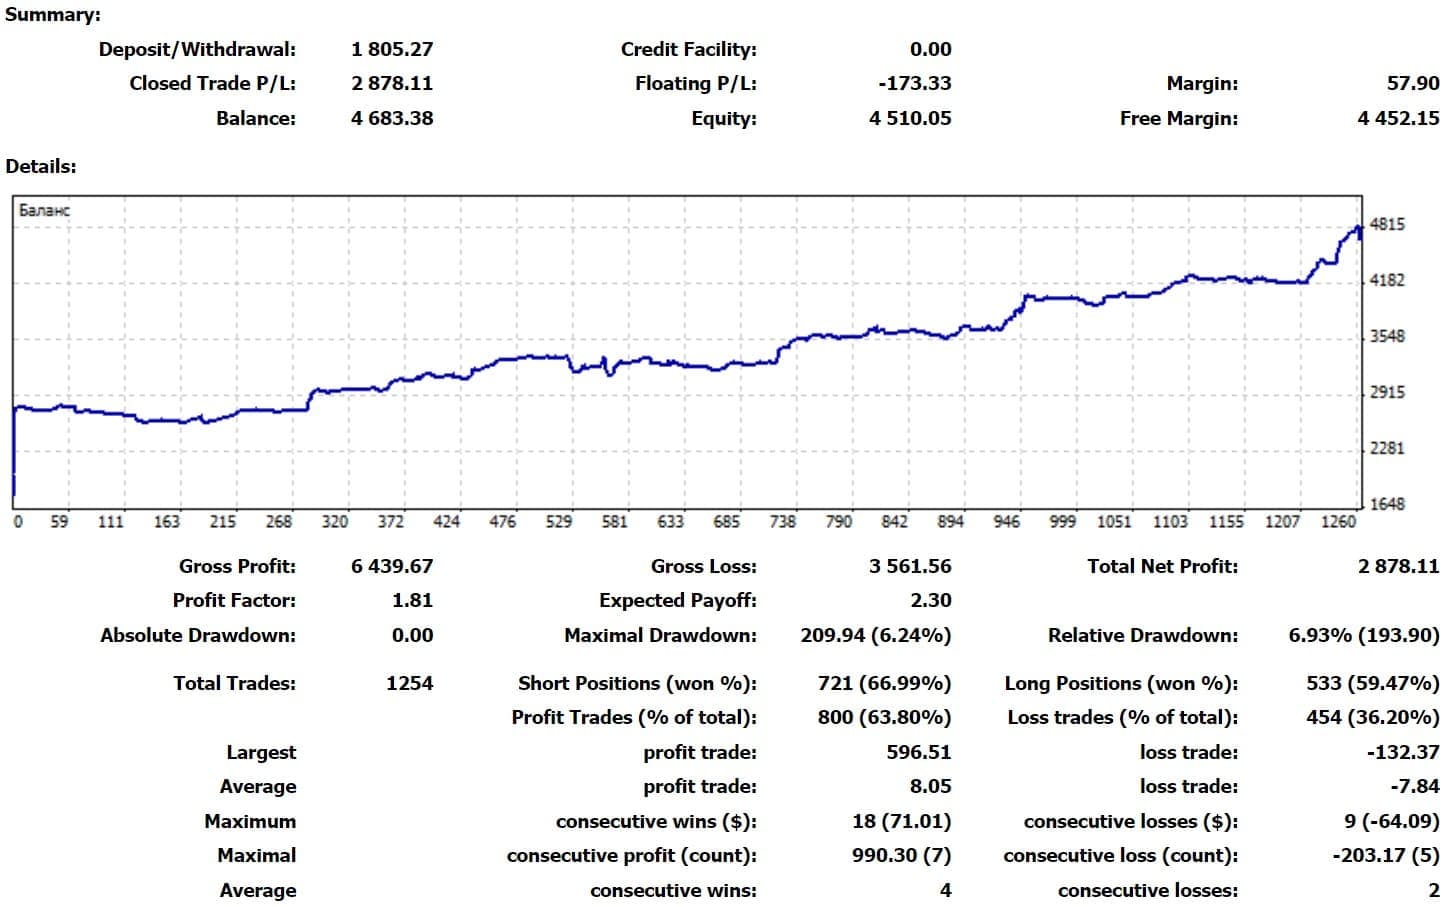Select consecutive losses value 9 (-64.09)
The height and width of the screenshot is (907, 1452).
1392,821
